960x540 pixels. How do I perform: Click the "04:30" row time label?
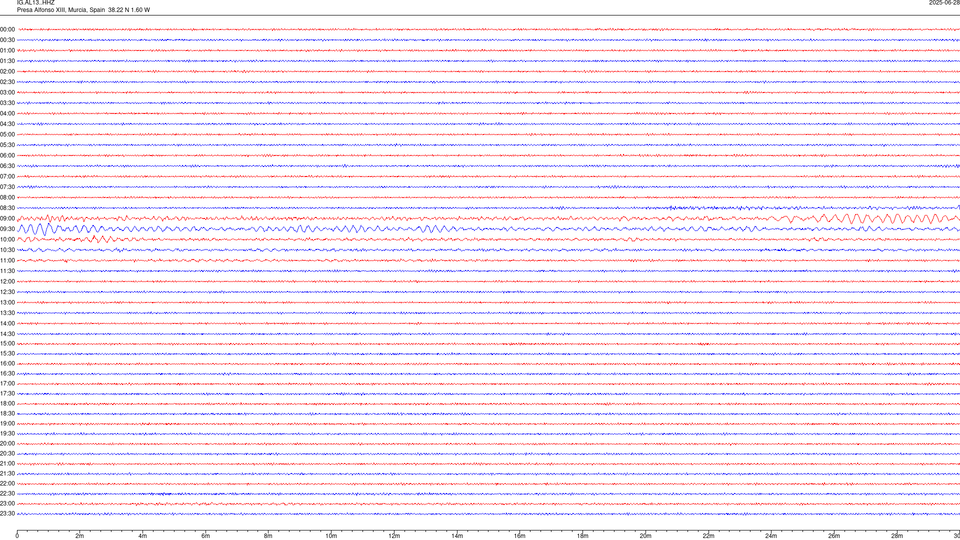(x=7, y=124)
